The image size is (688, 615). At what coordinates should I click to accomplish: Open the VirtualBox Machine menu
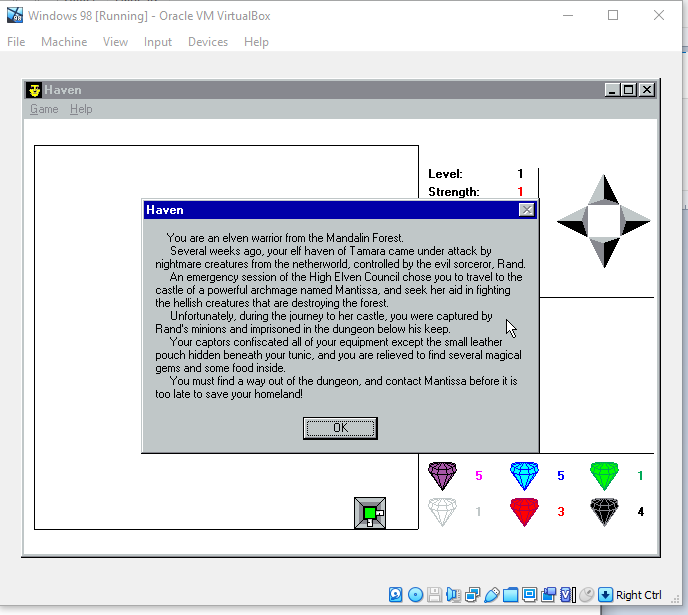64,42
